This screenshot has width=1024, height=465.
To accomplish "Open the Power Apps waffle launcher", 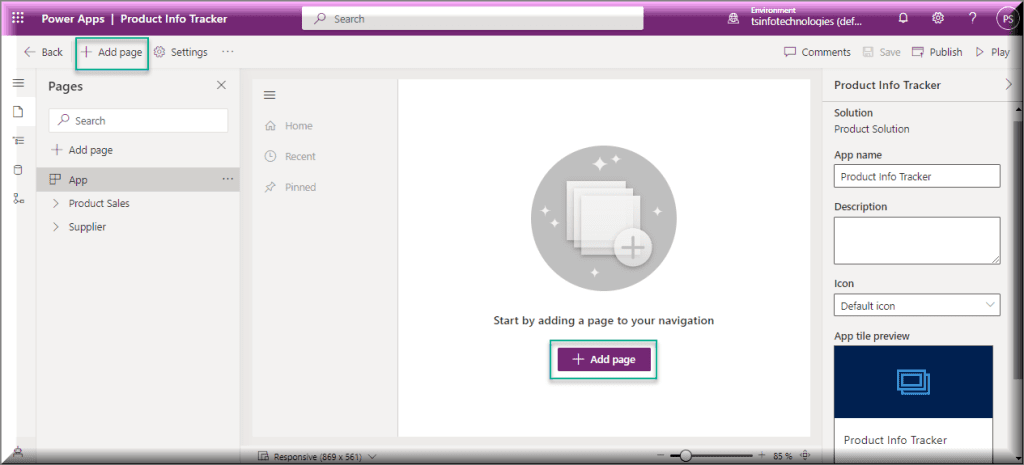I will tap(18, 18).
